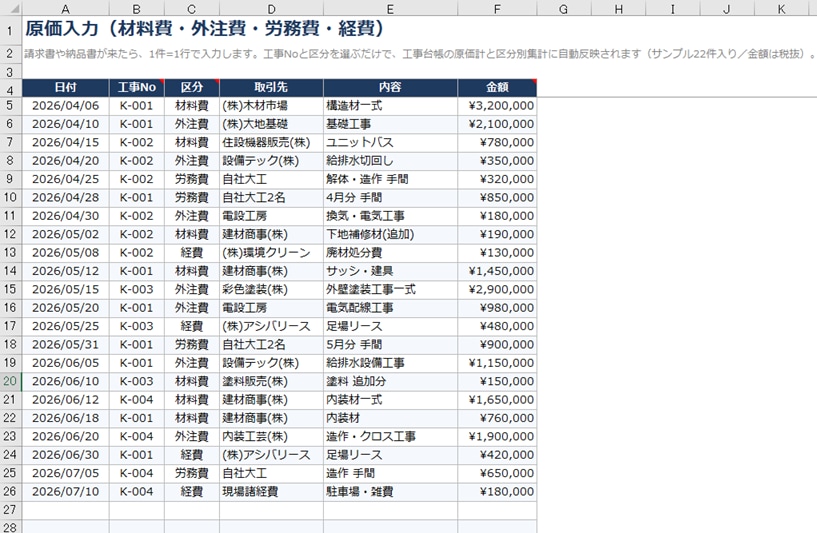Click the 内容 header cell
This screenshot has width=817, height=533.
tap(390, 88)
